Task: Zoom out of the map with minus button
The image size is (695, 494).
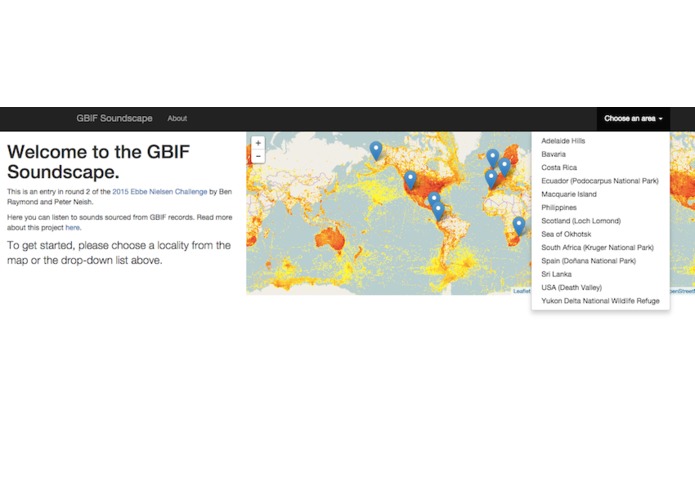Action: 258,156
